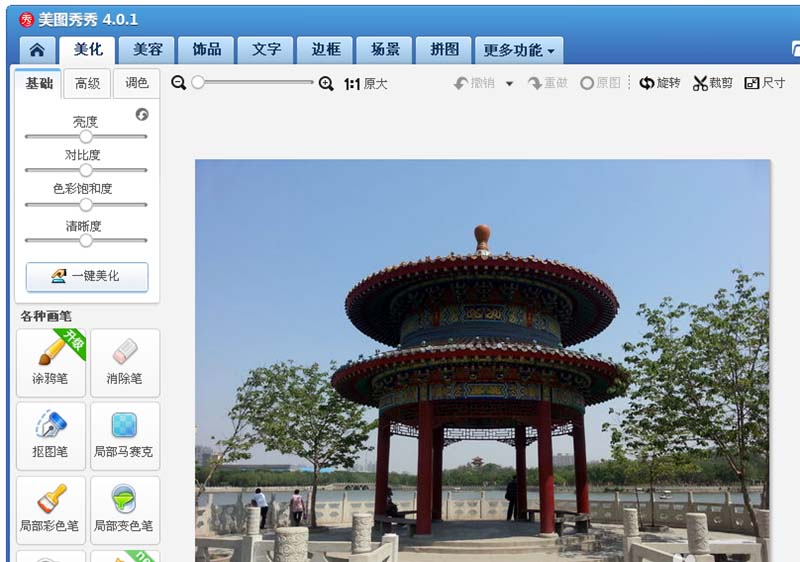
Task: Click the zoom in magnifier icon
Action: pos(326,83)
